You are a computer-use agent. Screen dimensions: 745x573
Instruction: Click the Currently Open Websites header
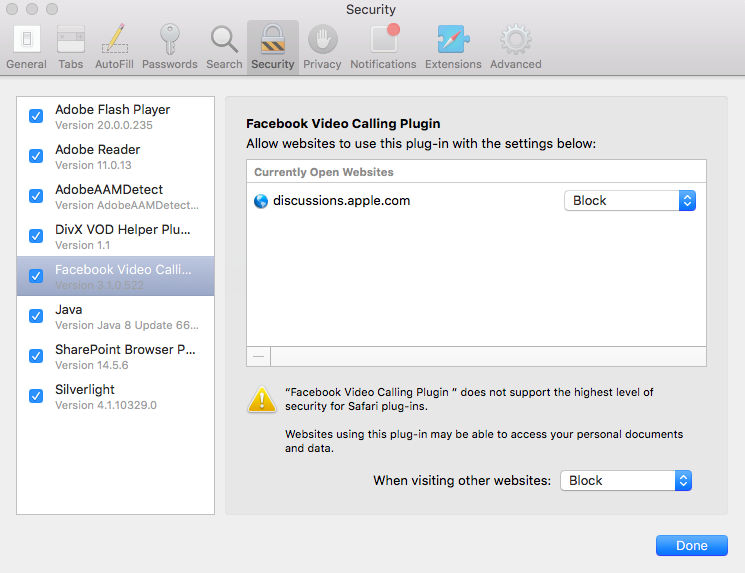(x=324, y=172)
